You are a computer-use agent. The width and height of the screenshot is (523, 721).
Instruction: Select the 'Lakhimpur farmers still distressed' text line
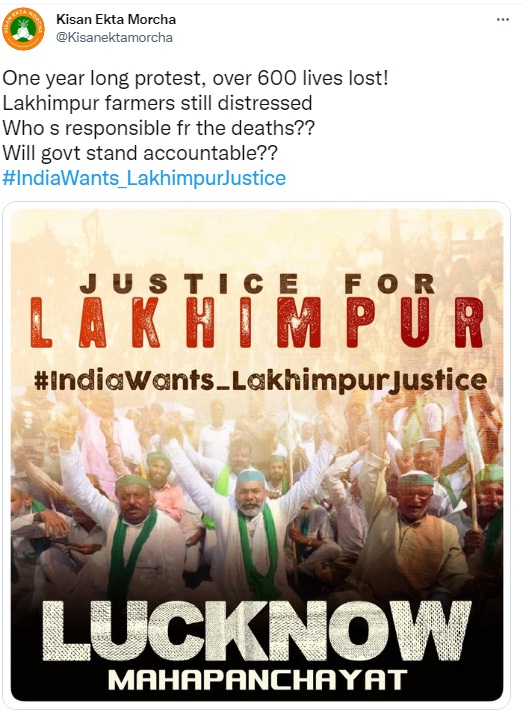pyautogui.click(x=157, y=103)
